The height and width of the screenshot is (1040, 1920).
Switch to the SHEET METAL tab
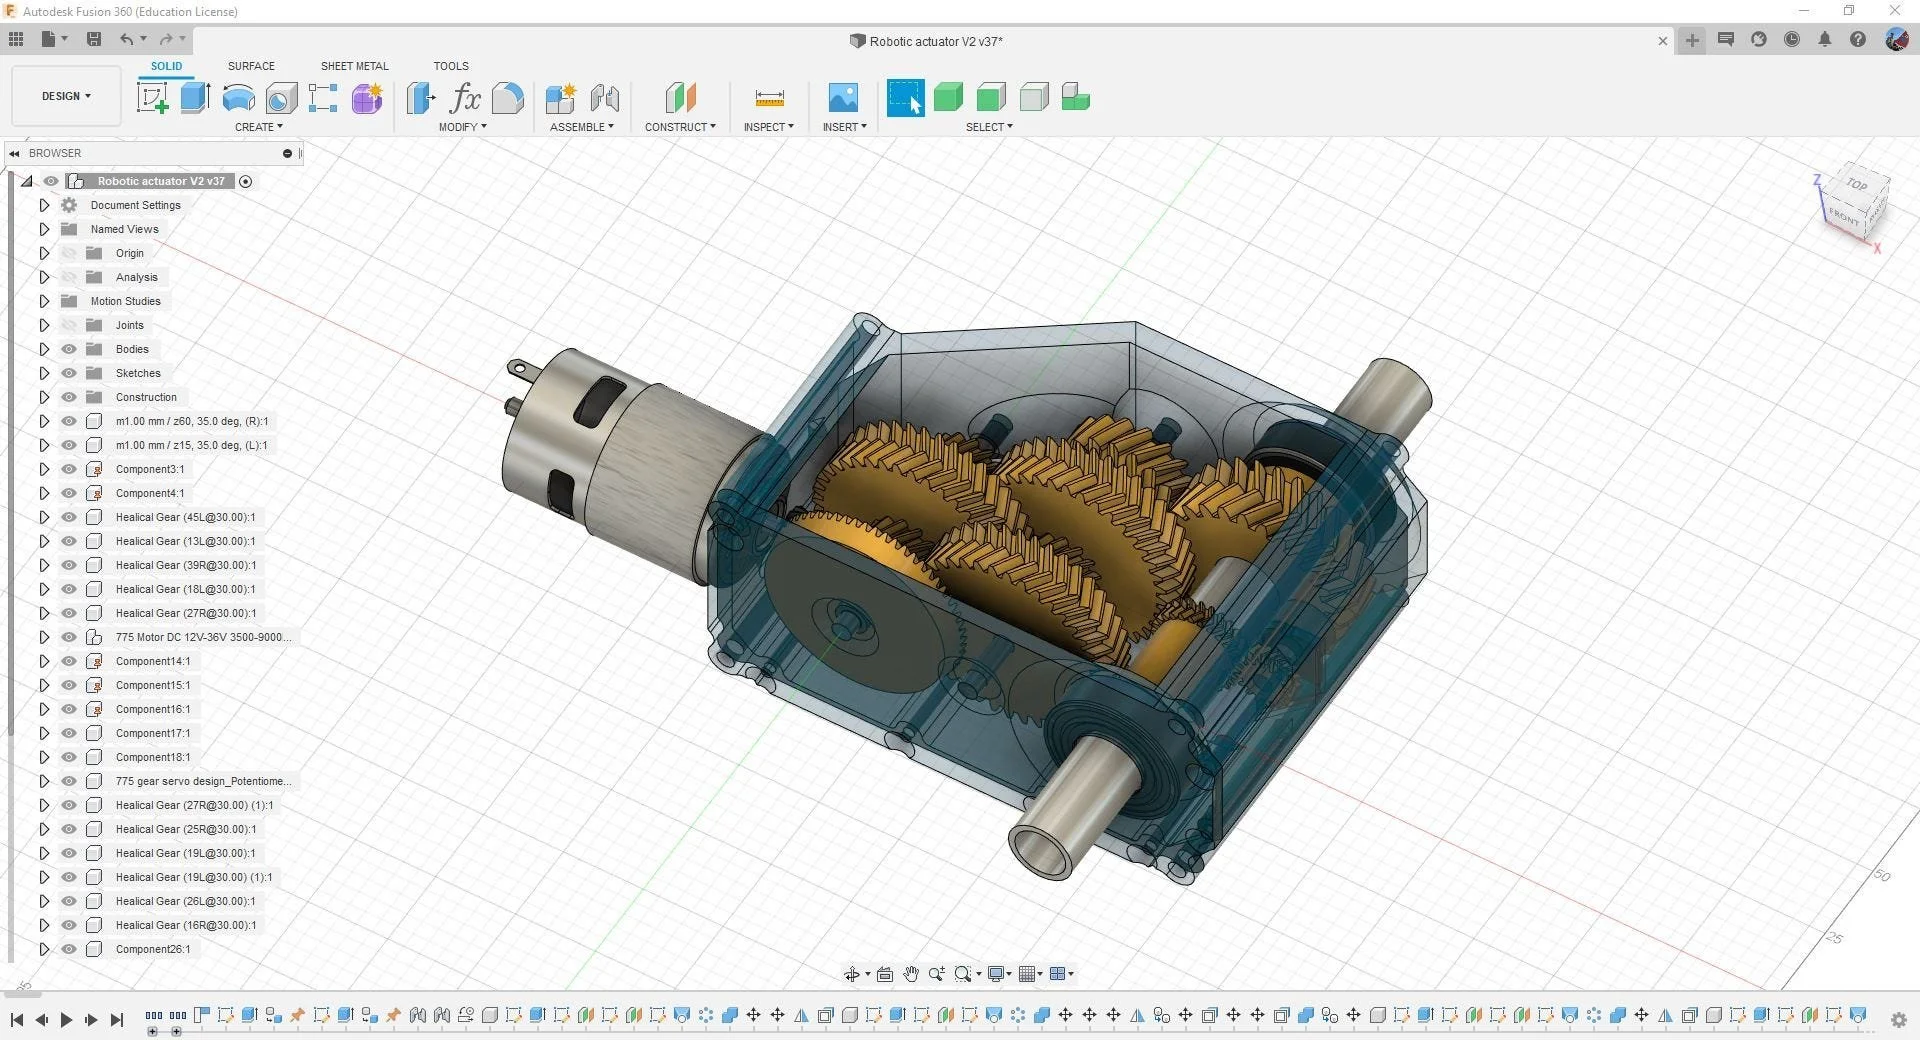click(354, 66)
